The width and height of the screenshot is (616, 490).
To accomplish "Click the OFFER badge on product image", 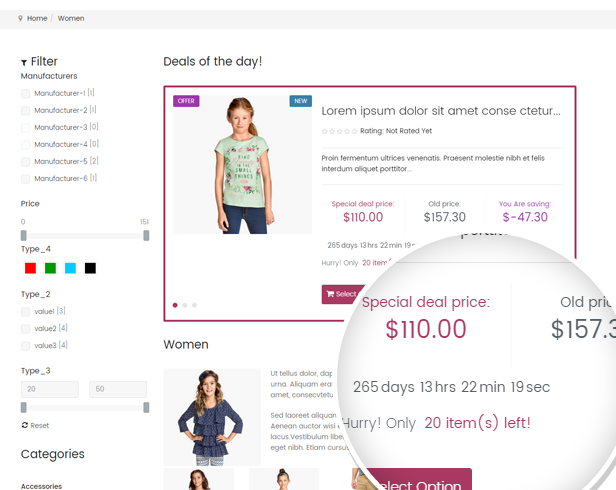I will (186, 101).
